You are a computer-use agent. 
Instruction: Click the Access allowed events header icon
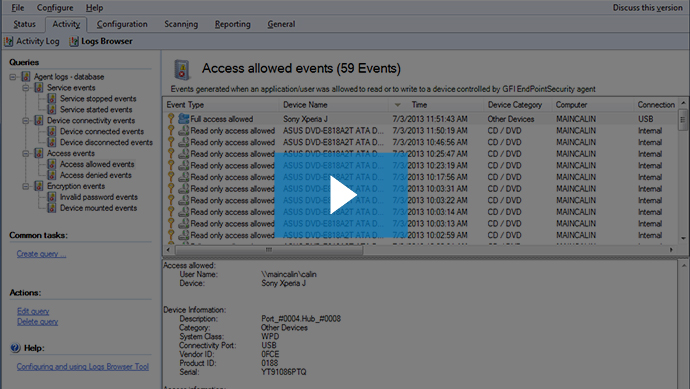click(182, 70)
